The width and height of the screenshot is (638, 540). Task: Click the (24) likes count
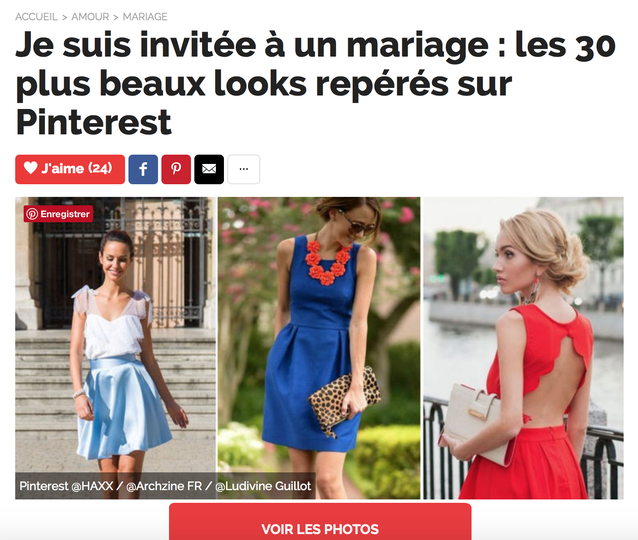100,168
